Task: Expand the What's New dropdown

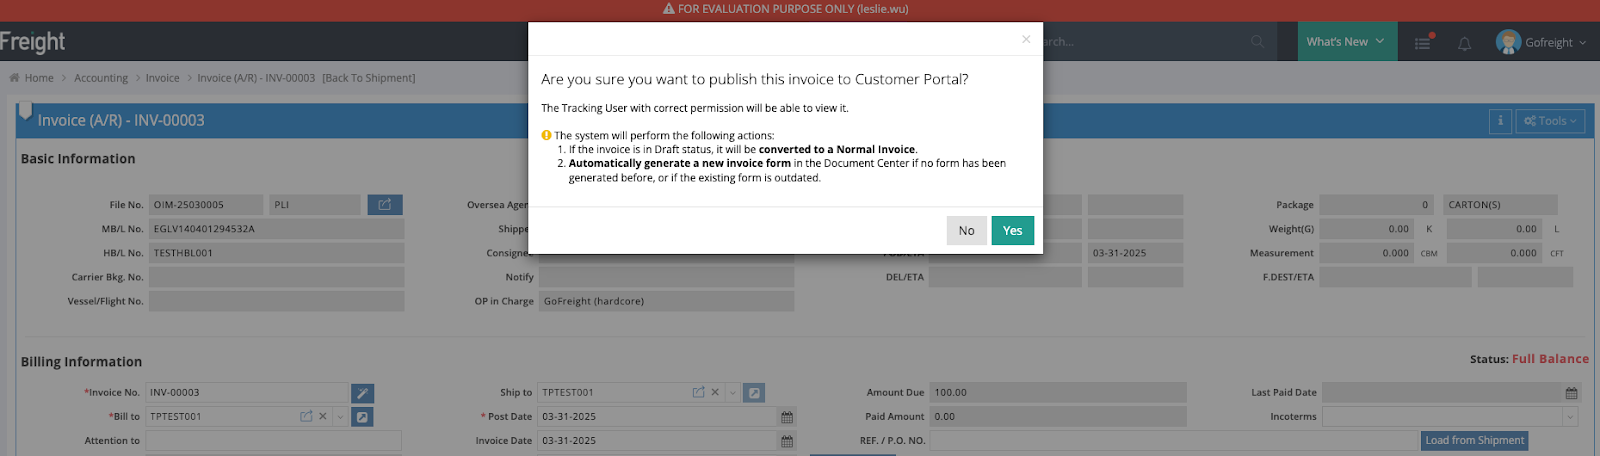Action: click(1346, 42)
